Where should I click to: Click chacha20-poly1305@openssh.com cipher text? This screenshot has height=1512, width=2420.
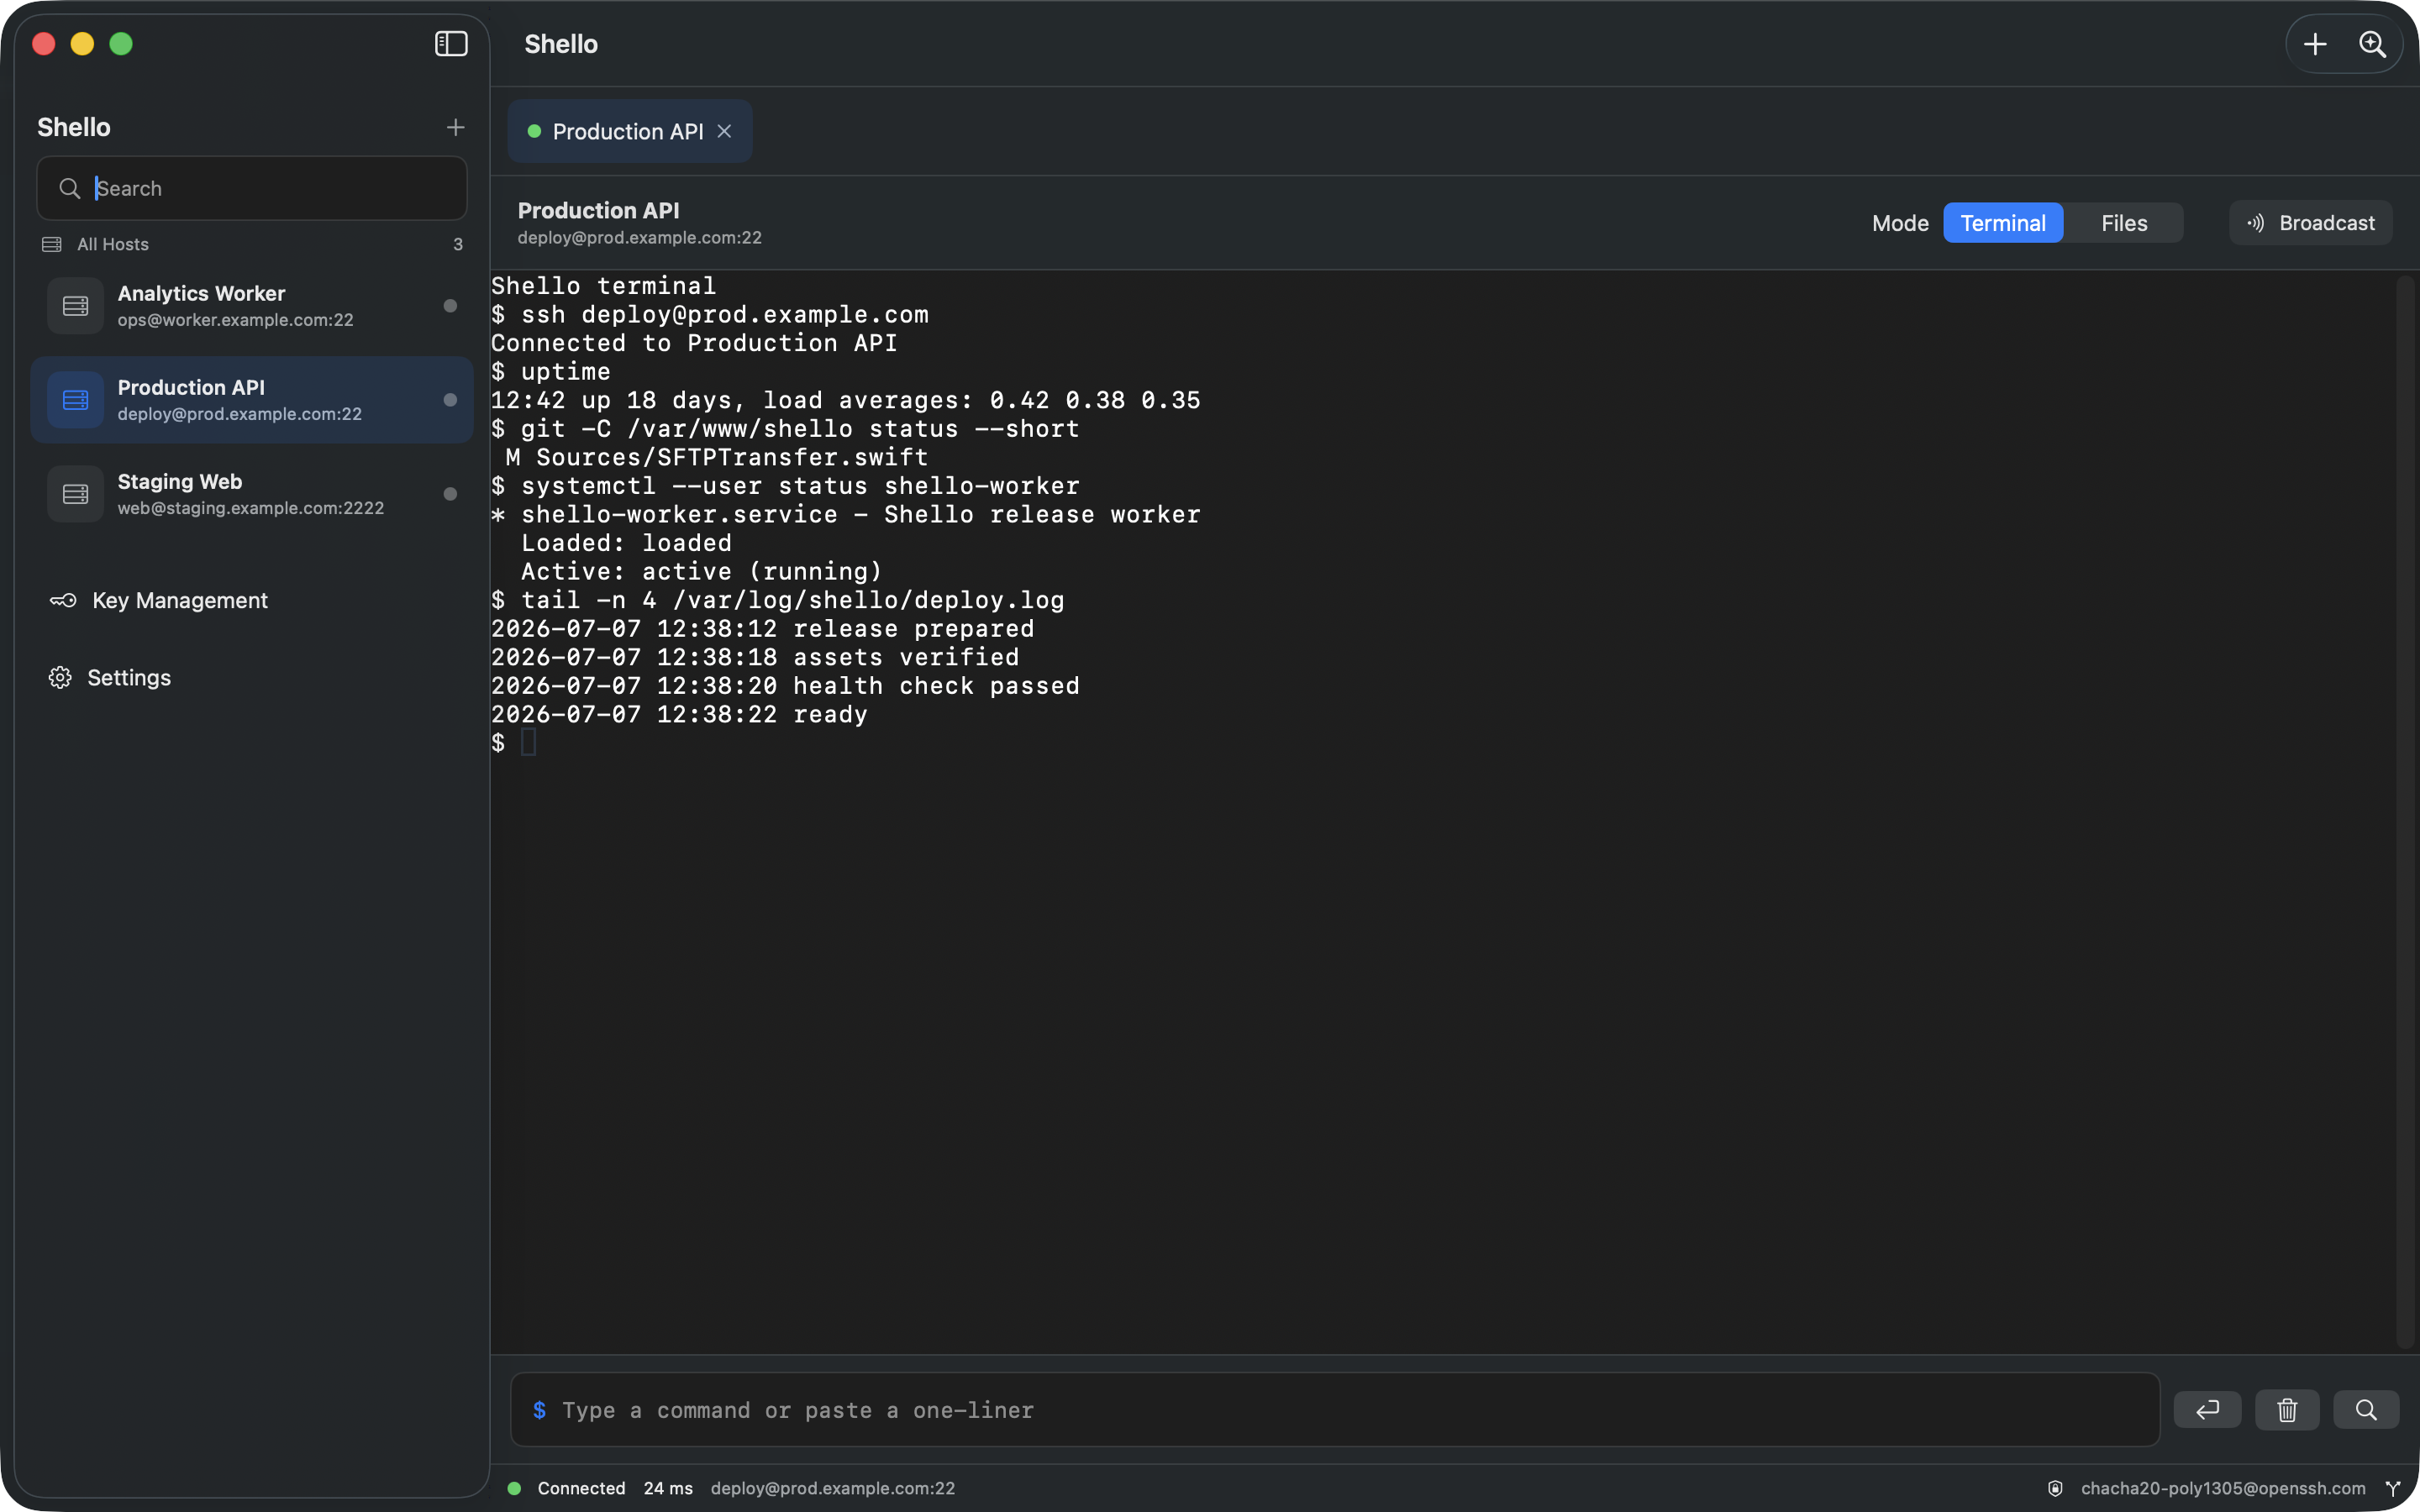2223,1488
